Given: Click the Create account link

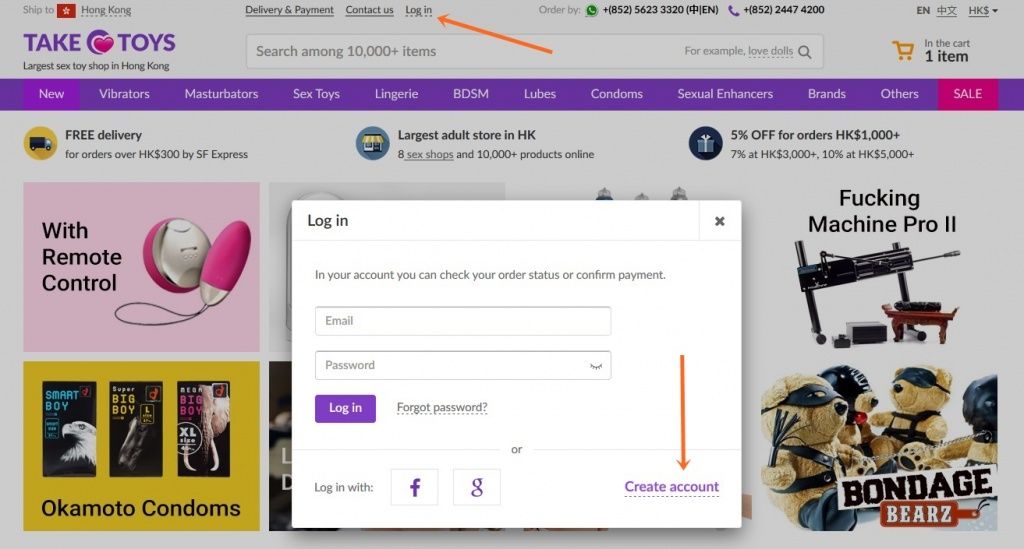Looking at the screenshot, I should pos(671,487).
